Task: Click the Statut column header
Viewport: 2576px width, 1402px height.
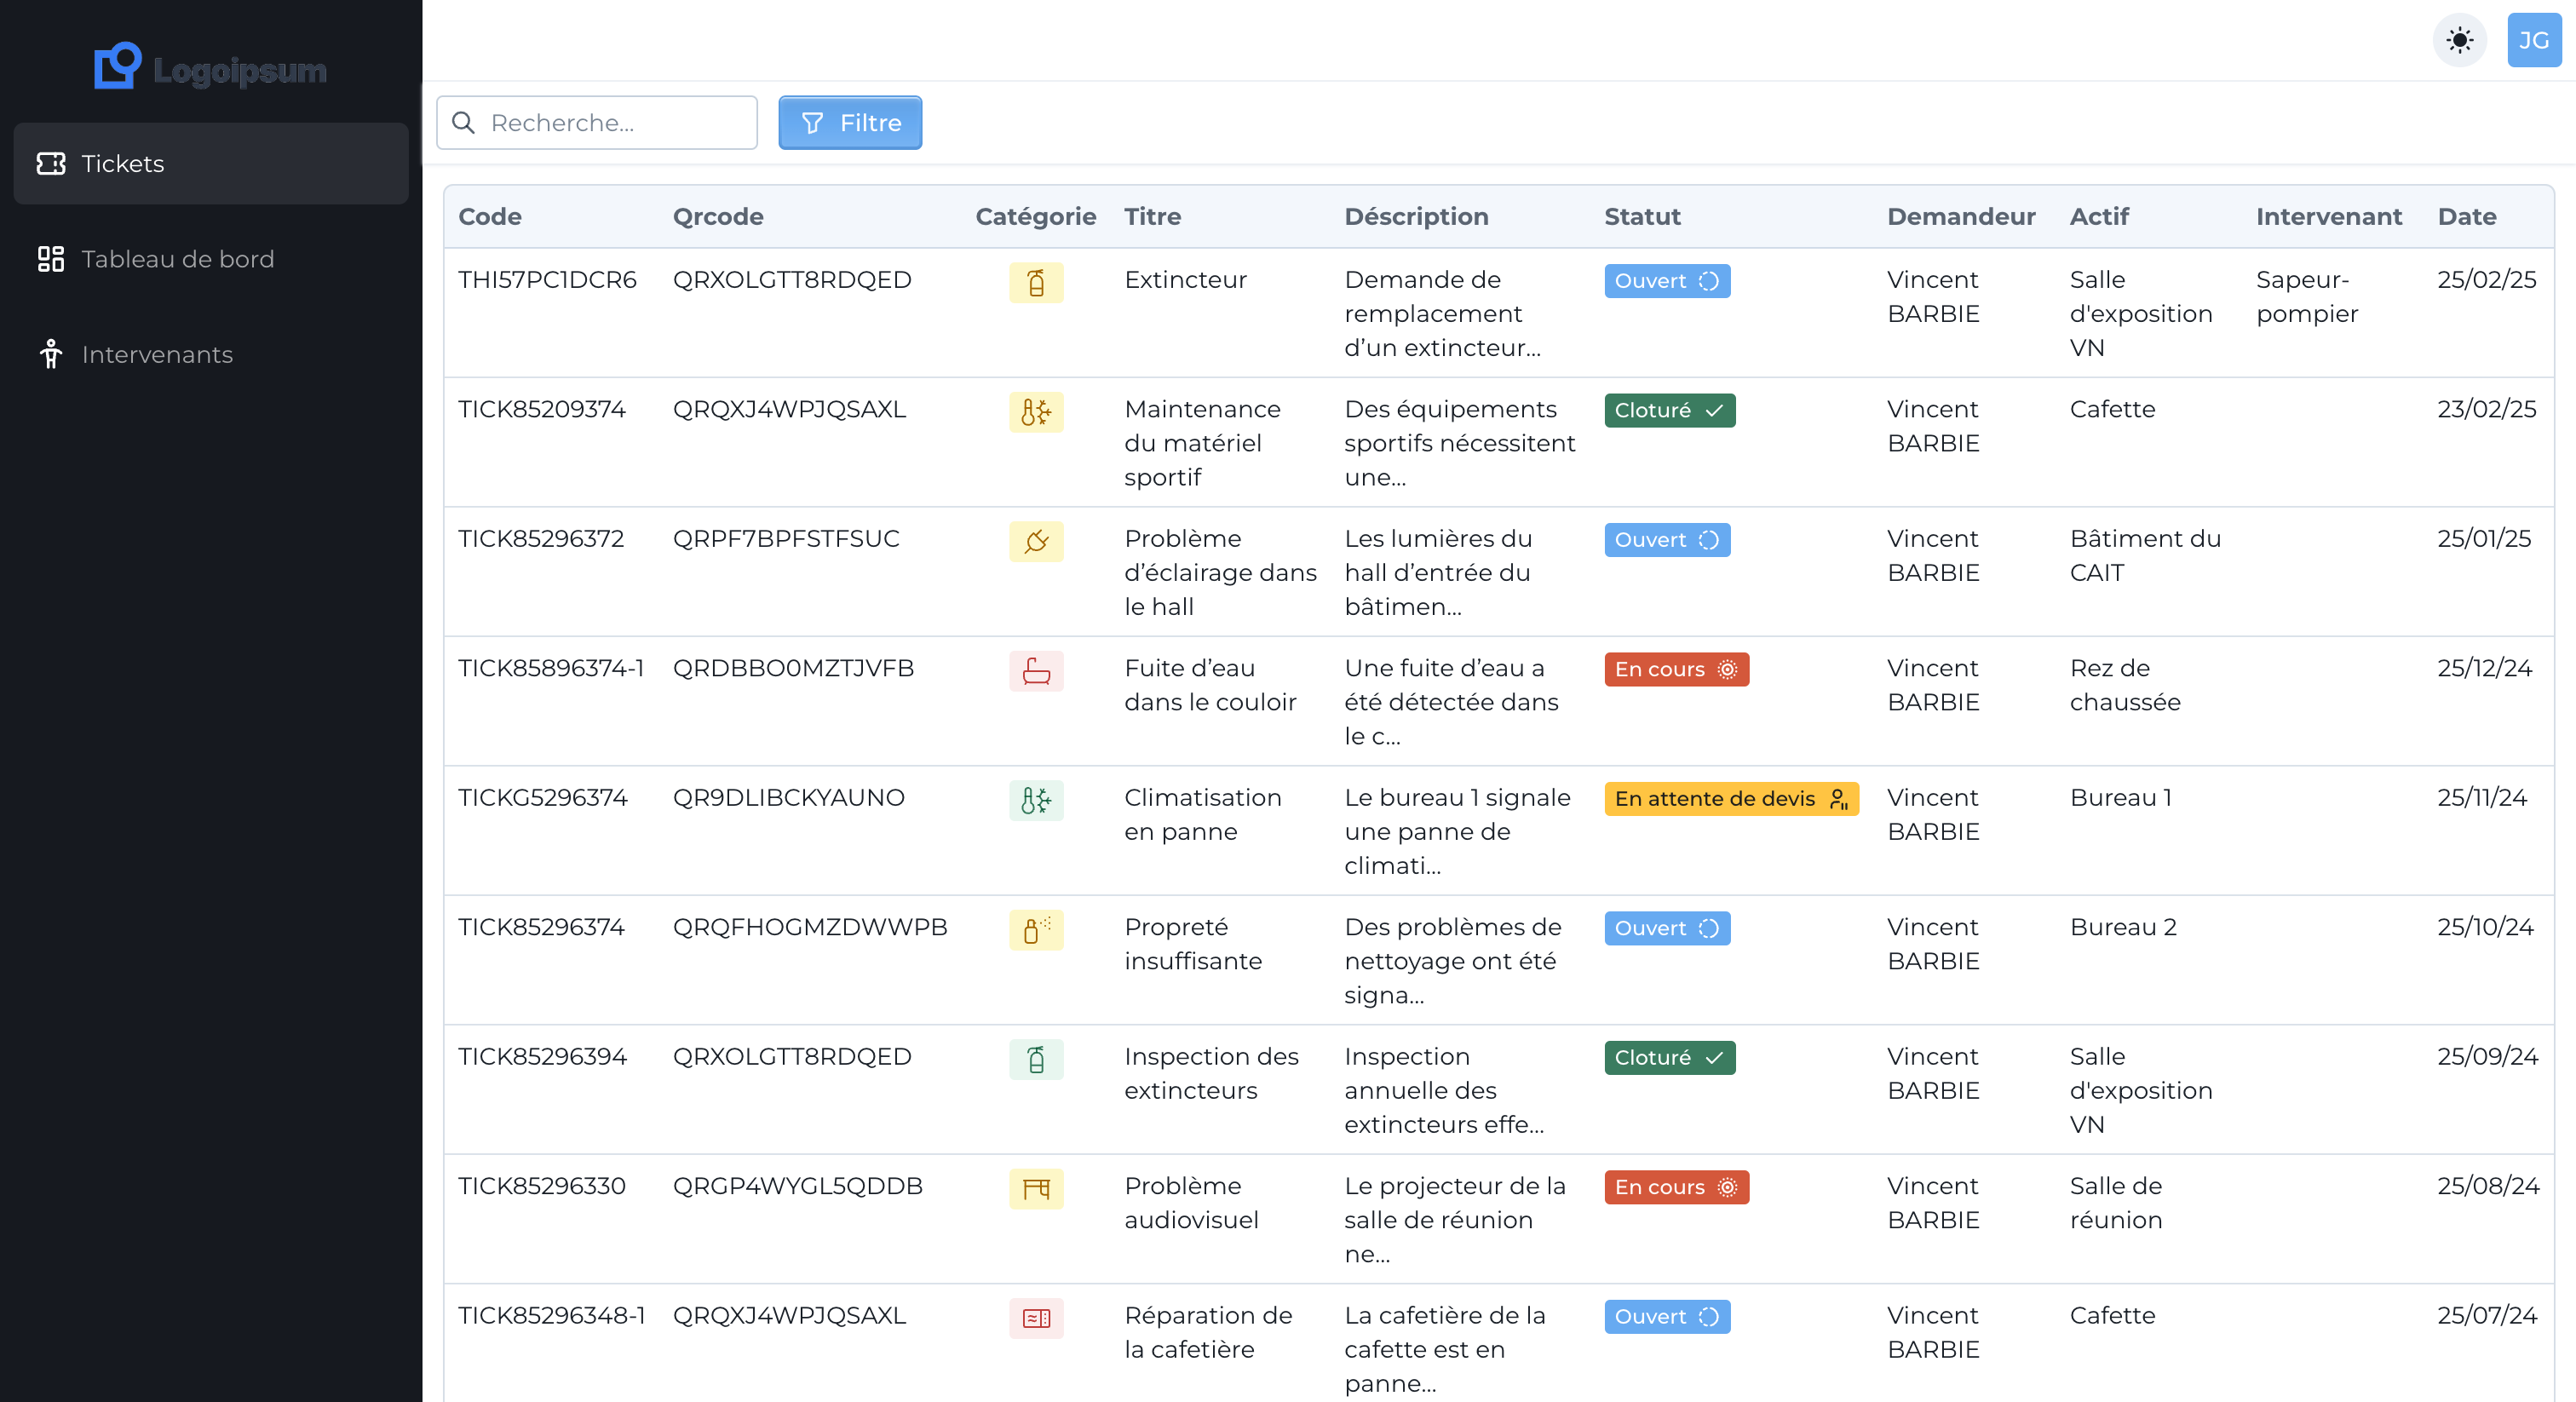Action: click(x=1642, y=216)
